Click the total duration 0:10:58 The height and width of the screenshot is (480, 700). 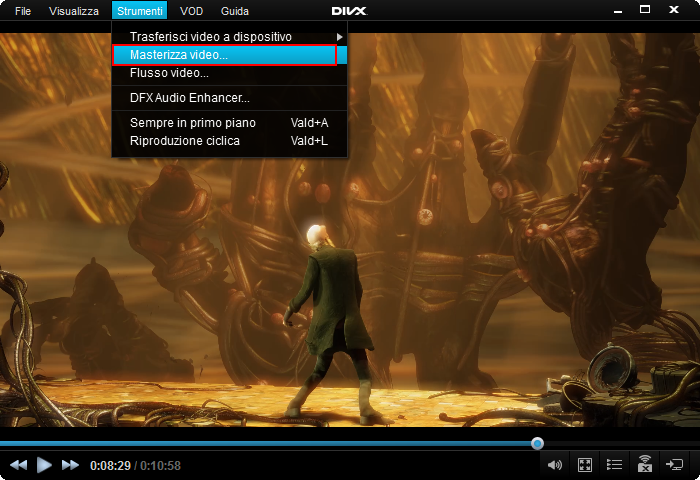click(160, 466)
